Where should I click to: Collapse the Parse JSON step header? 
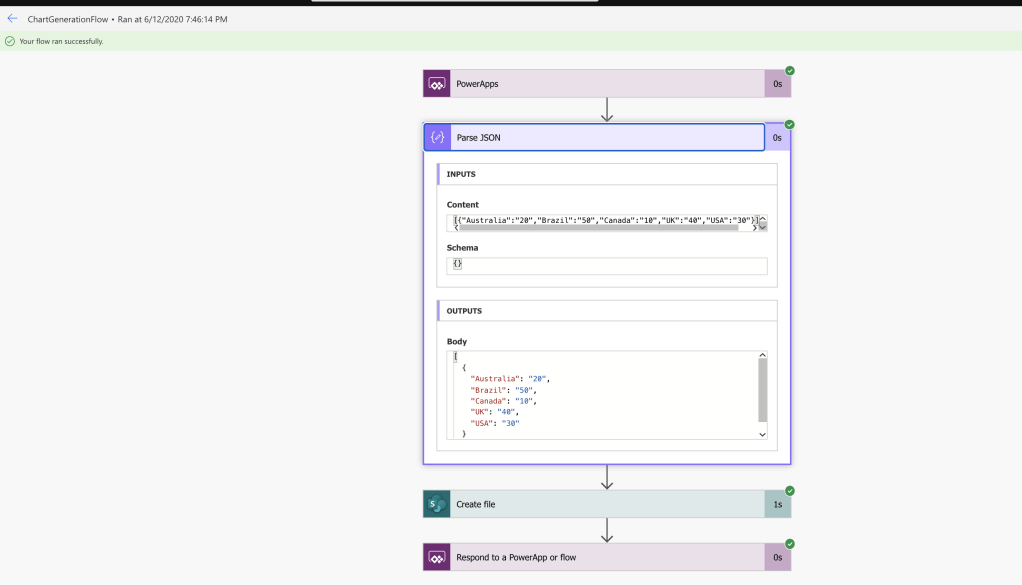600,138
